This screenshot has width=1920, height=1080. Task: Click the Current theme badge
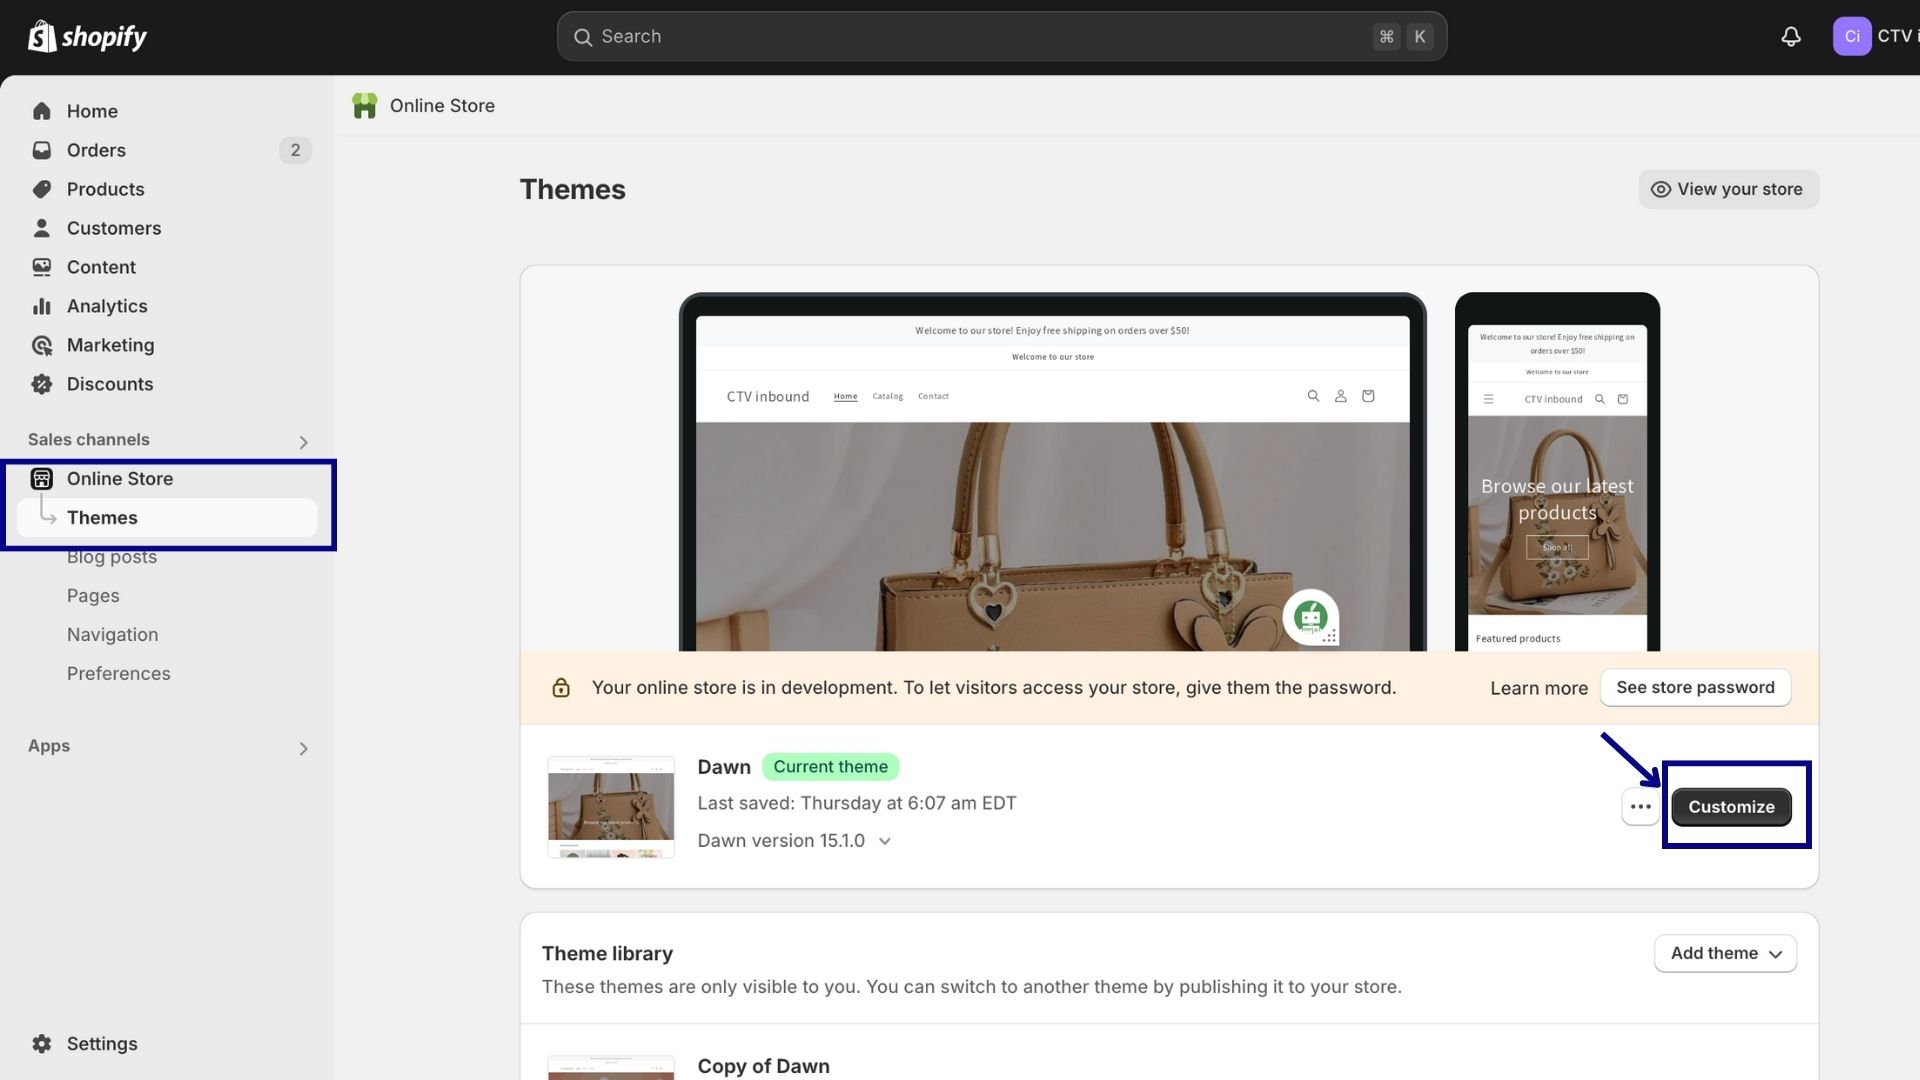830,767
